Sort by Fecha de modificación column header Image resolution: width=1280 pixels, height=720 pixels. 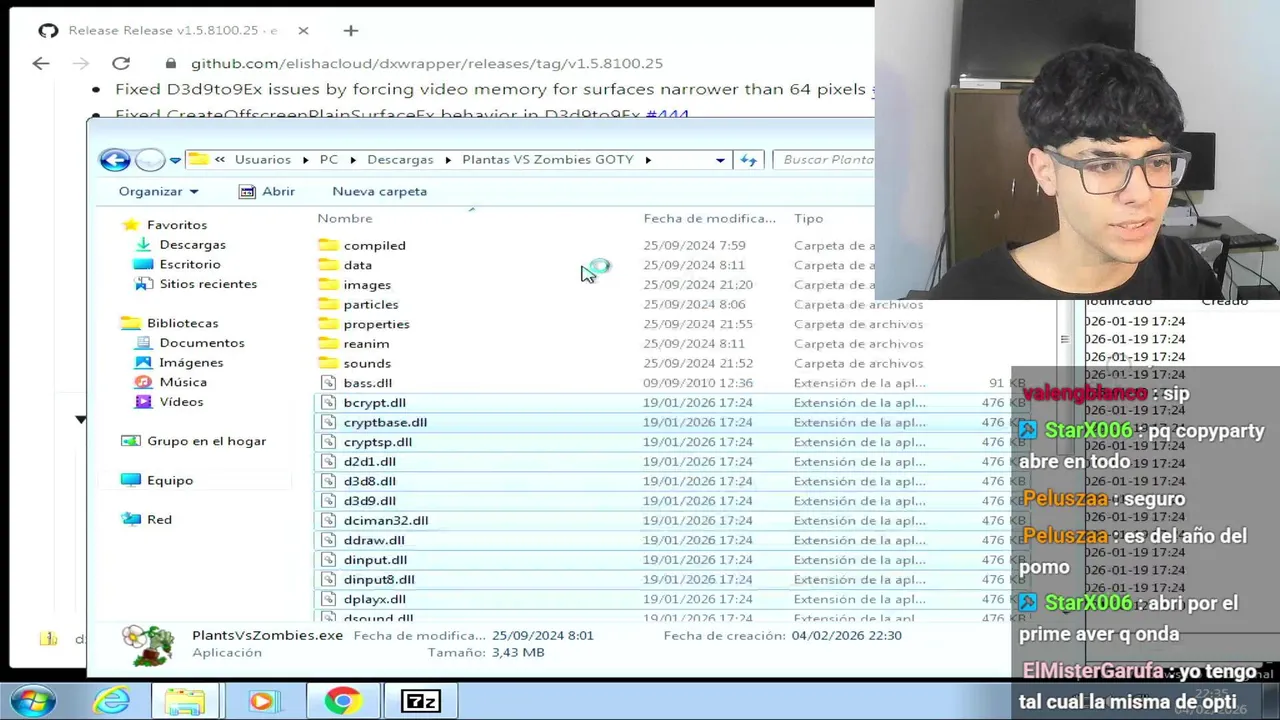point(710,218)
